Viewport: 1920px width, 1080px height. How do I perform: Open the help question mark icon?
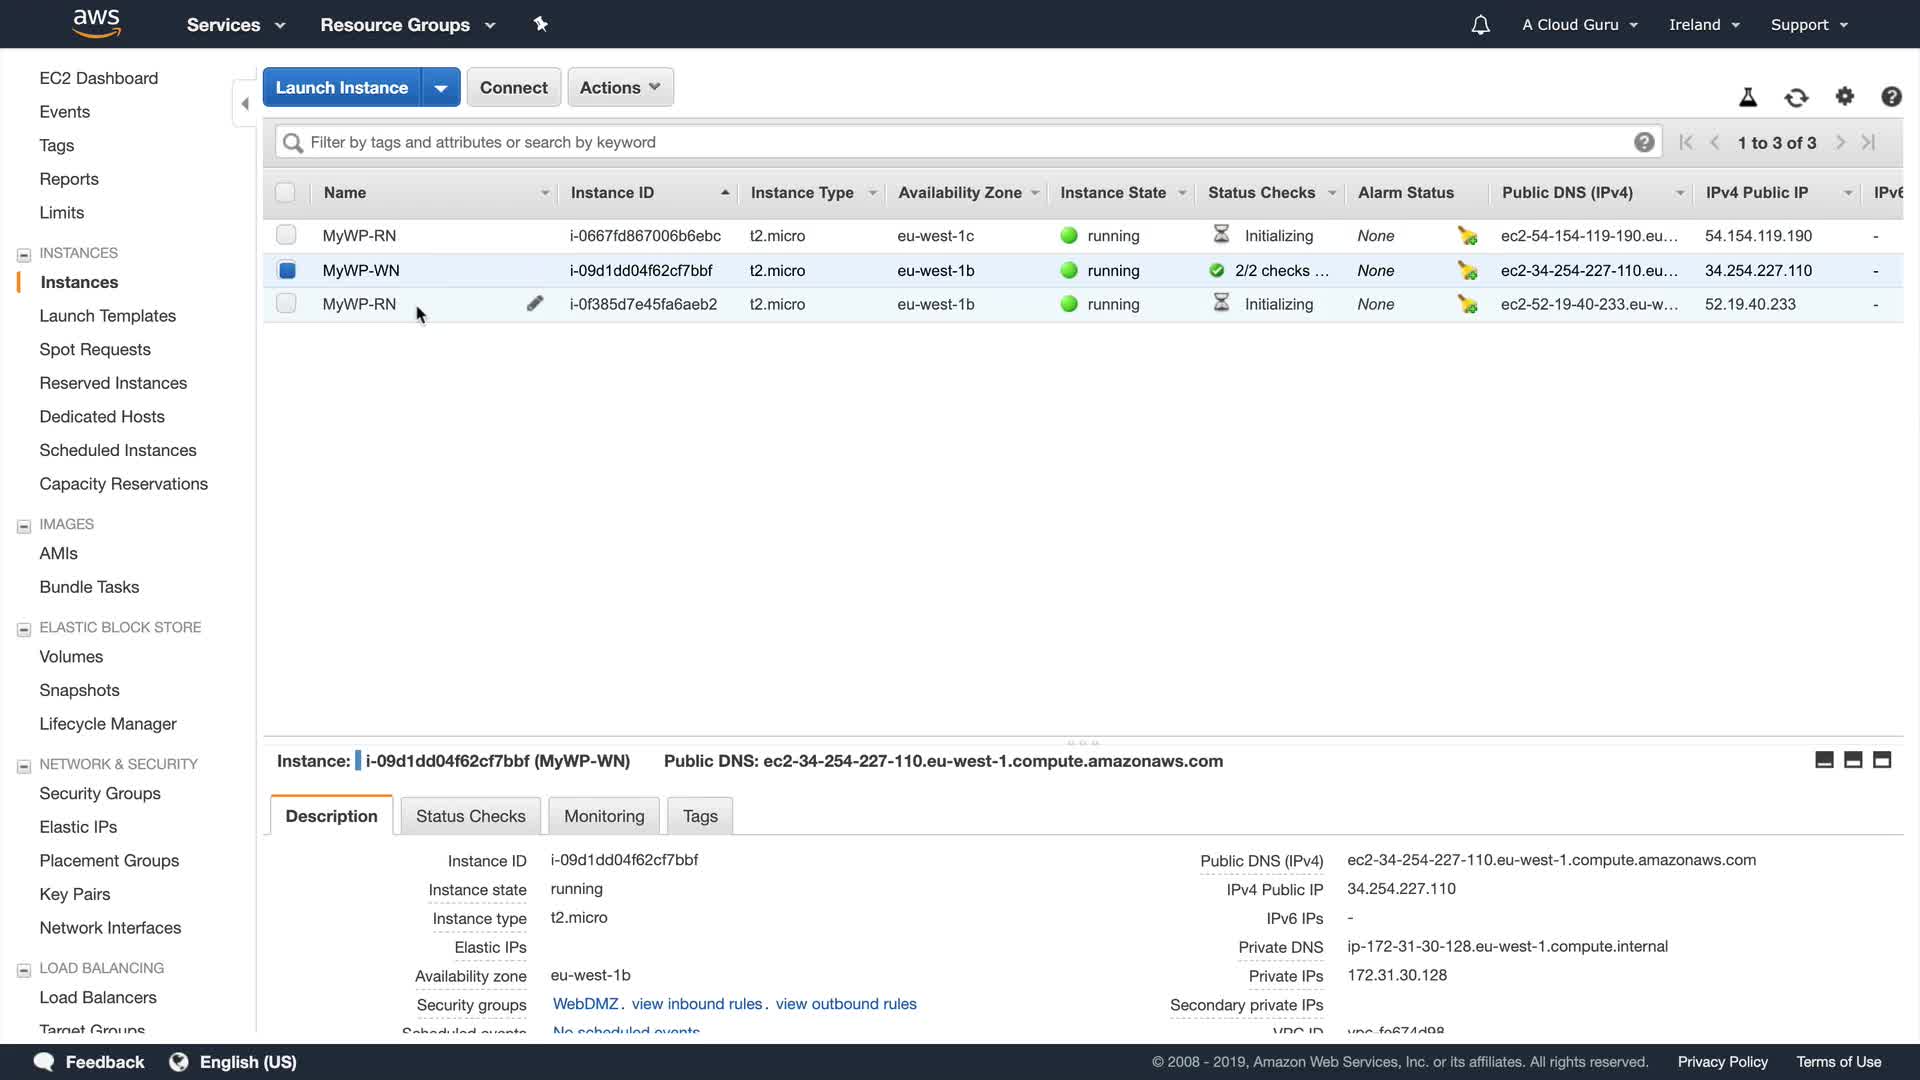(1890, 97)
